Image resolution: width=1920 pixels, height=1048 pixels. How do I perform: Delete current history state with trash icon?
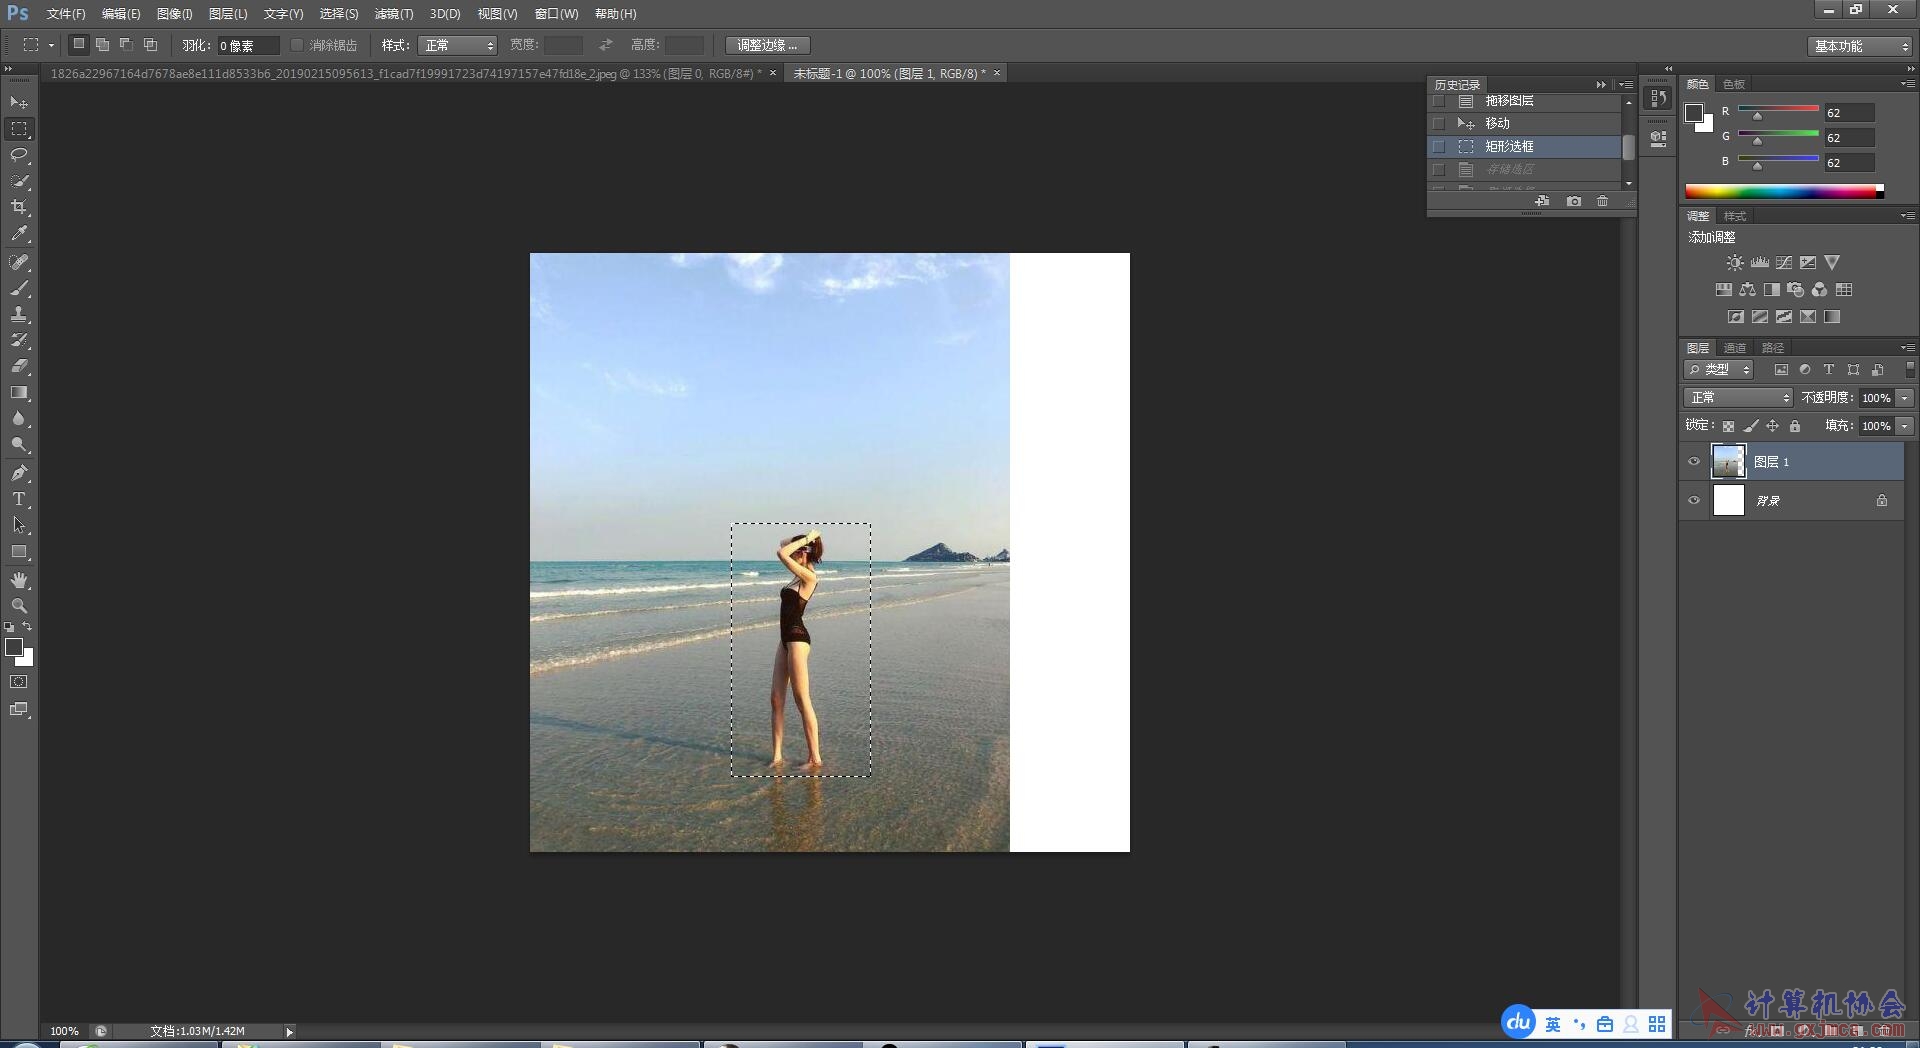(1603, 201)
